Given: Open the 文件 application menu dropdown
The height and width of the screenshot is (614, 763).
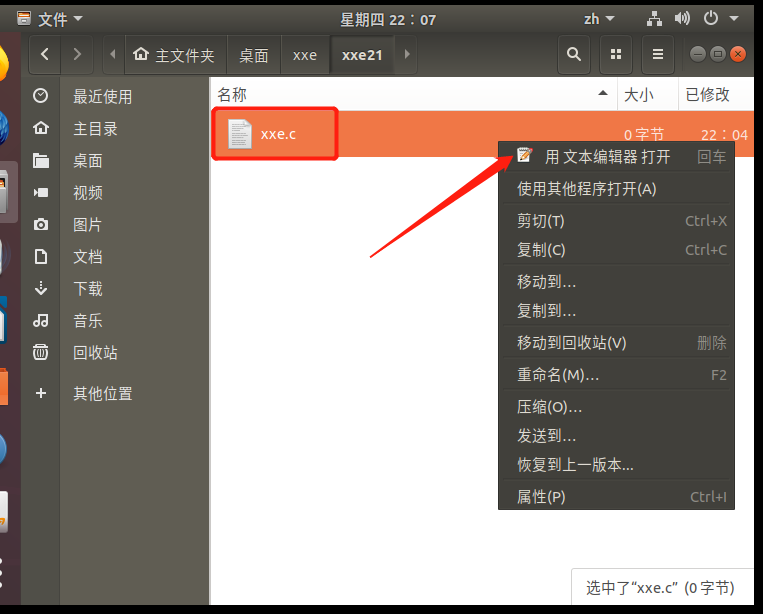Looking at the screenshot, I should click(x=50, y=19).
